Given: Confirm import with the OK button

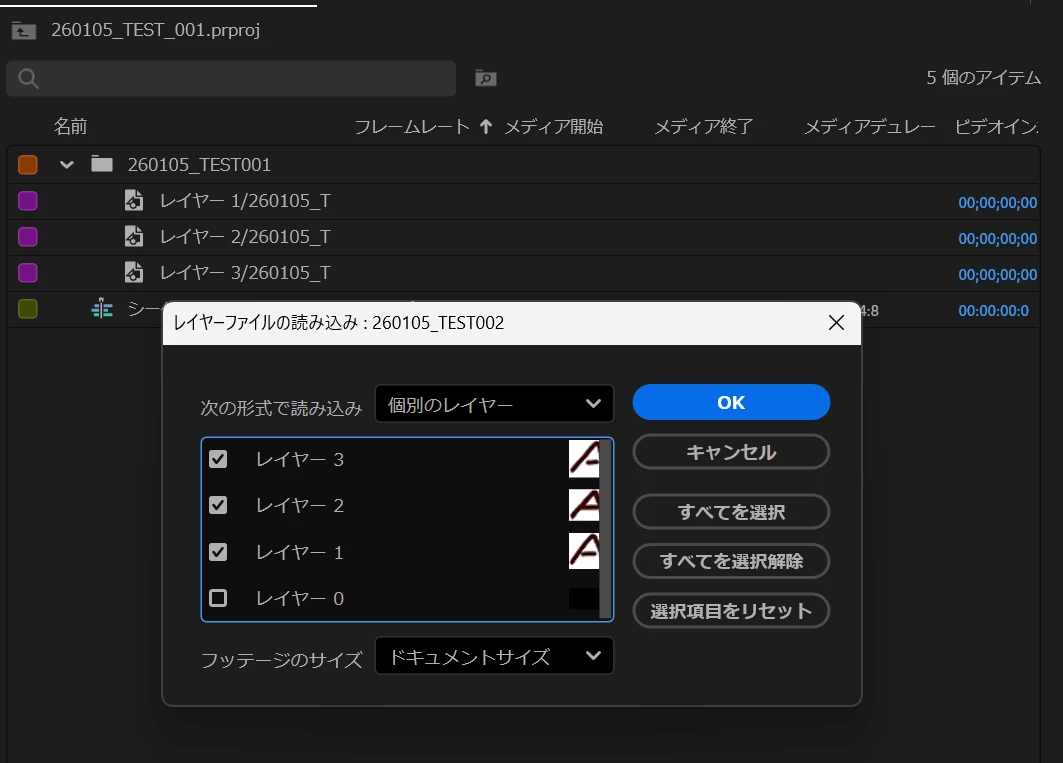Looking at the screenshot, I should (x=731, y=402).
